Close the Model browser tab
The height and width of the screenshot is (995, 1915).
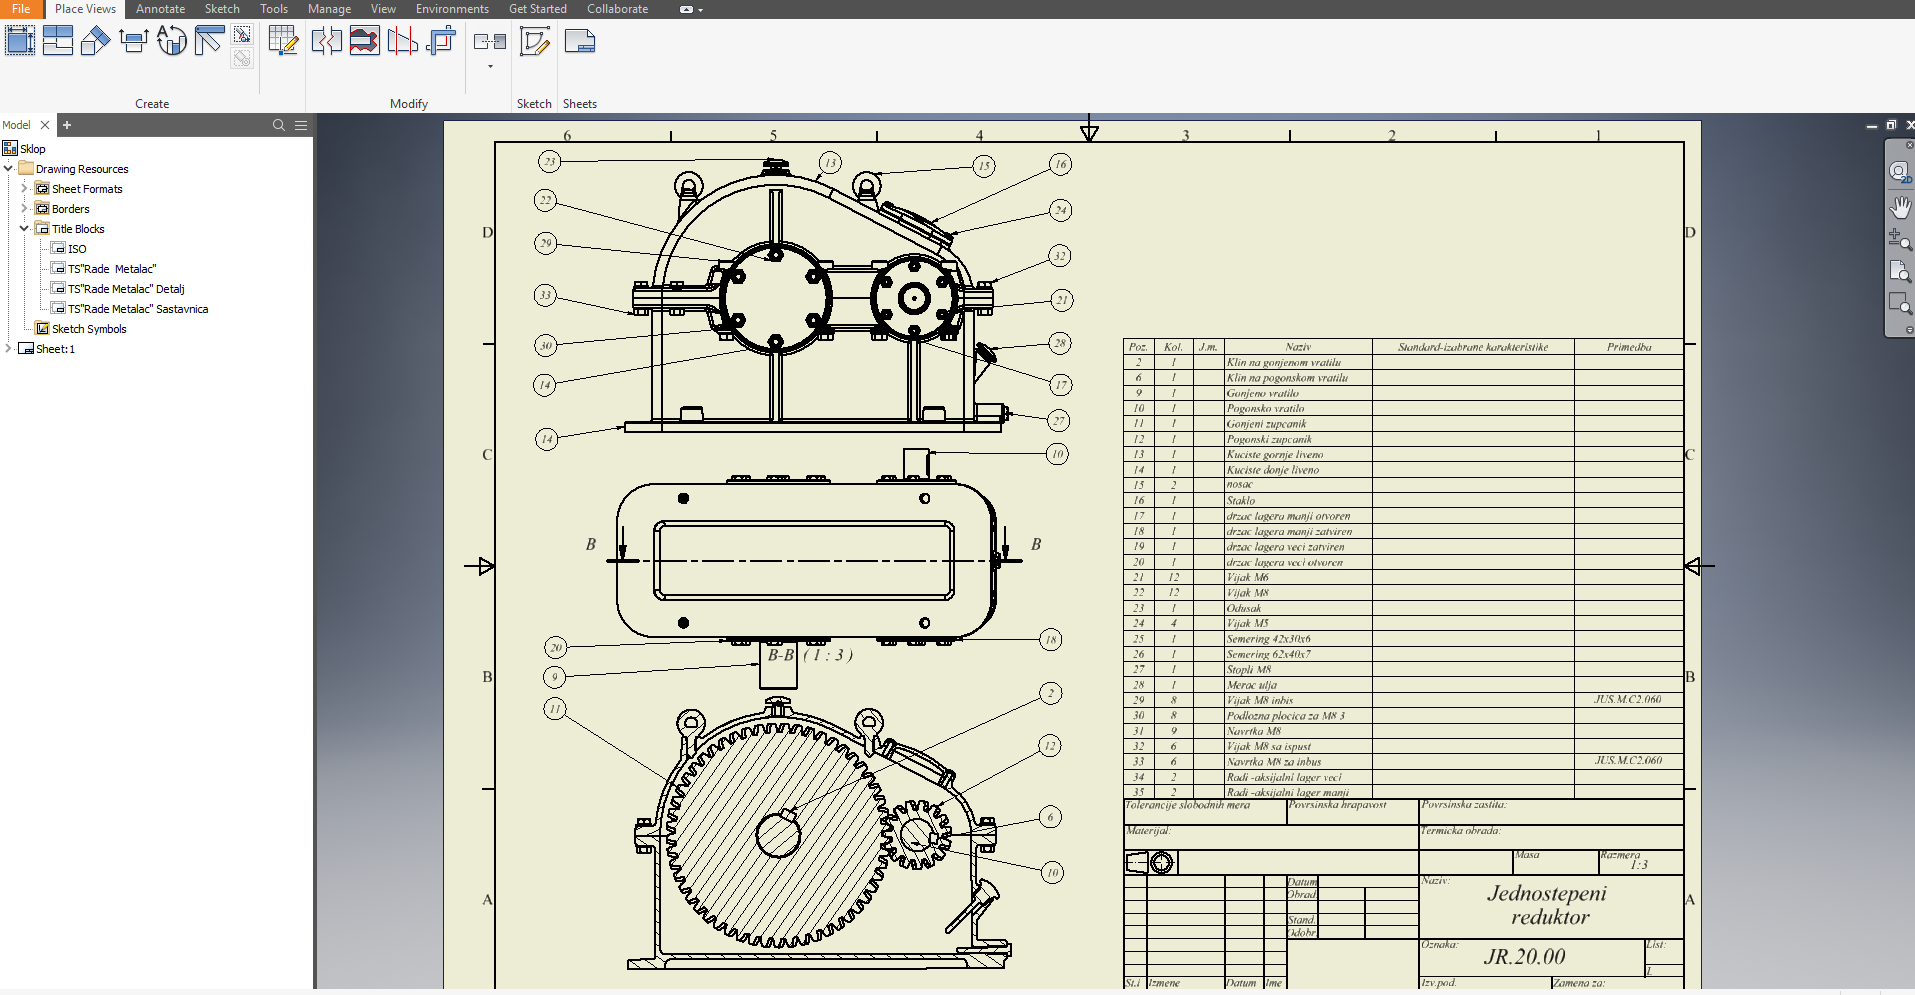tap(44, 125)
